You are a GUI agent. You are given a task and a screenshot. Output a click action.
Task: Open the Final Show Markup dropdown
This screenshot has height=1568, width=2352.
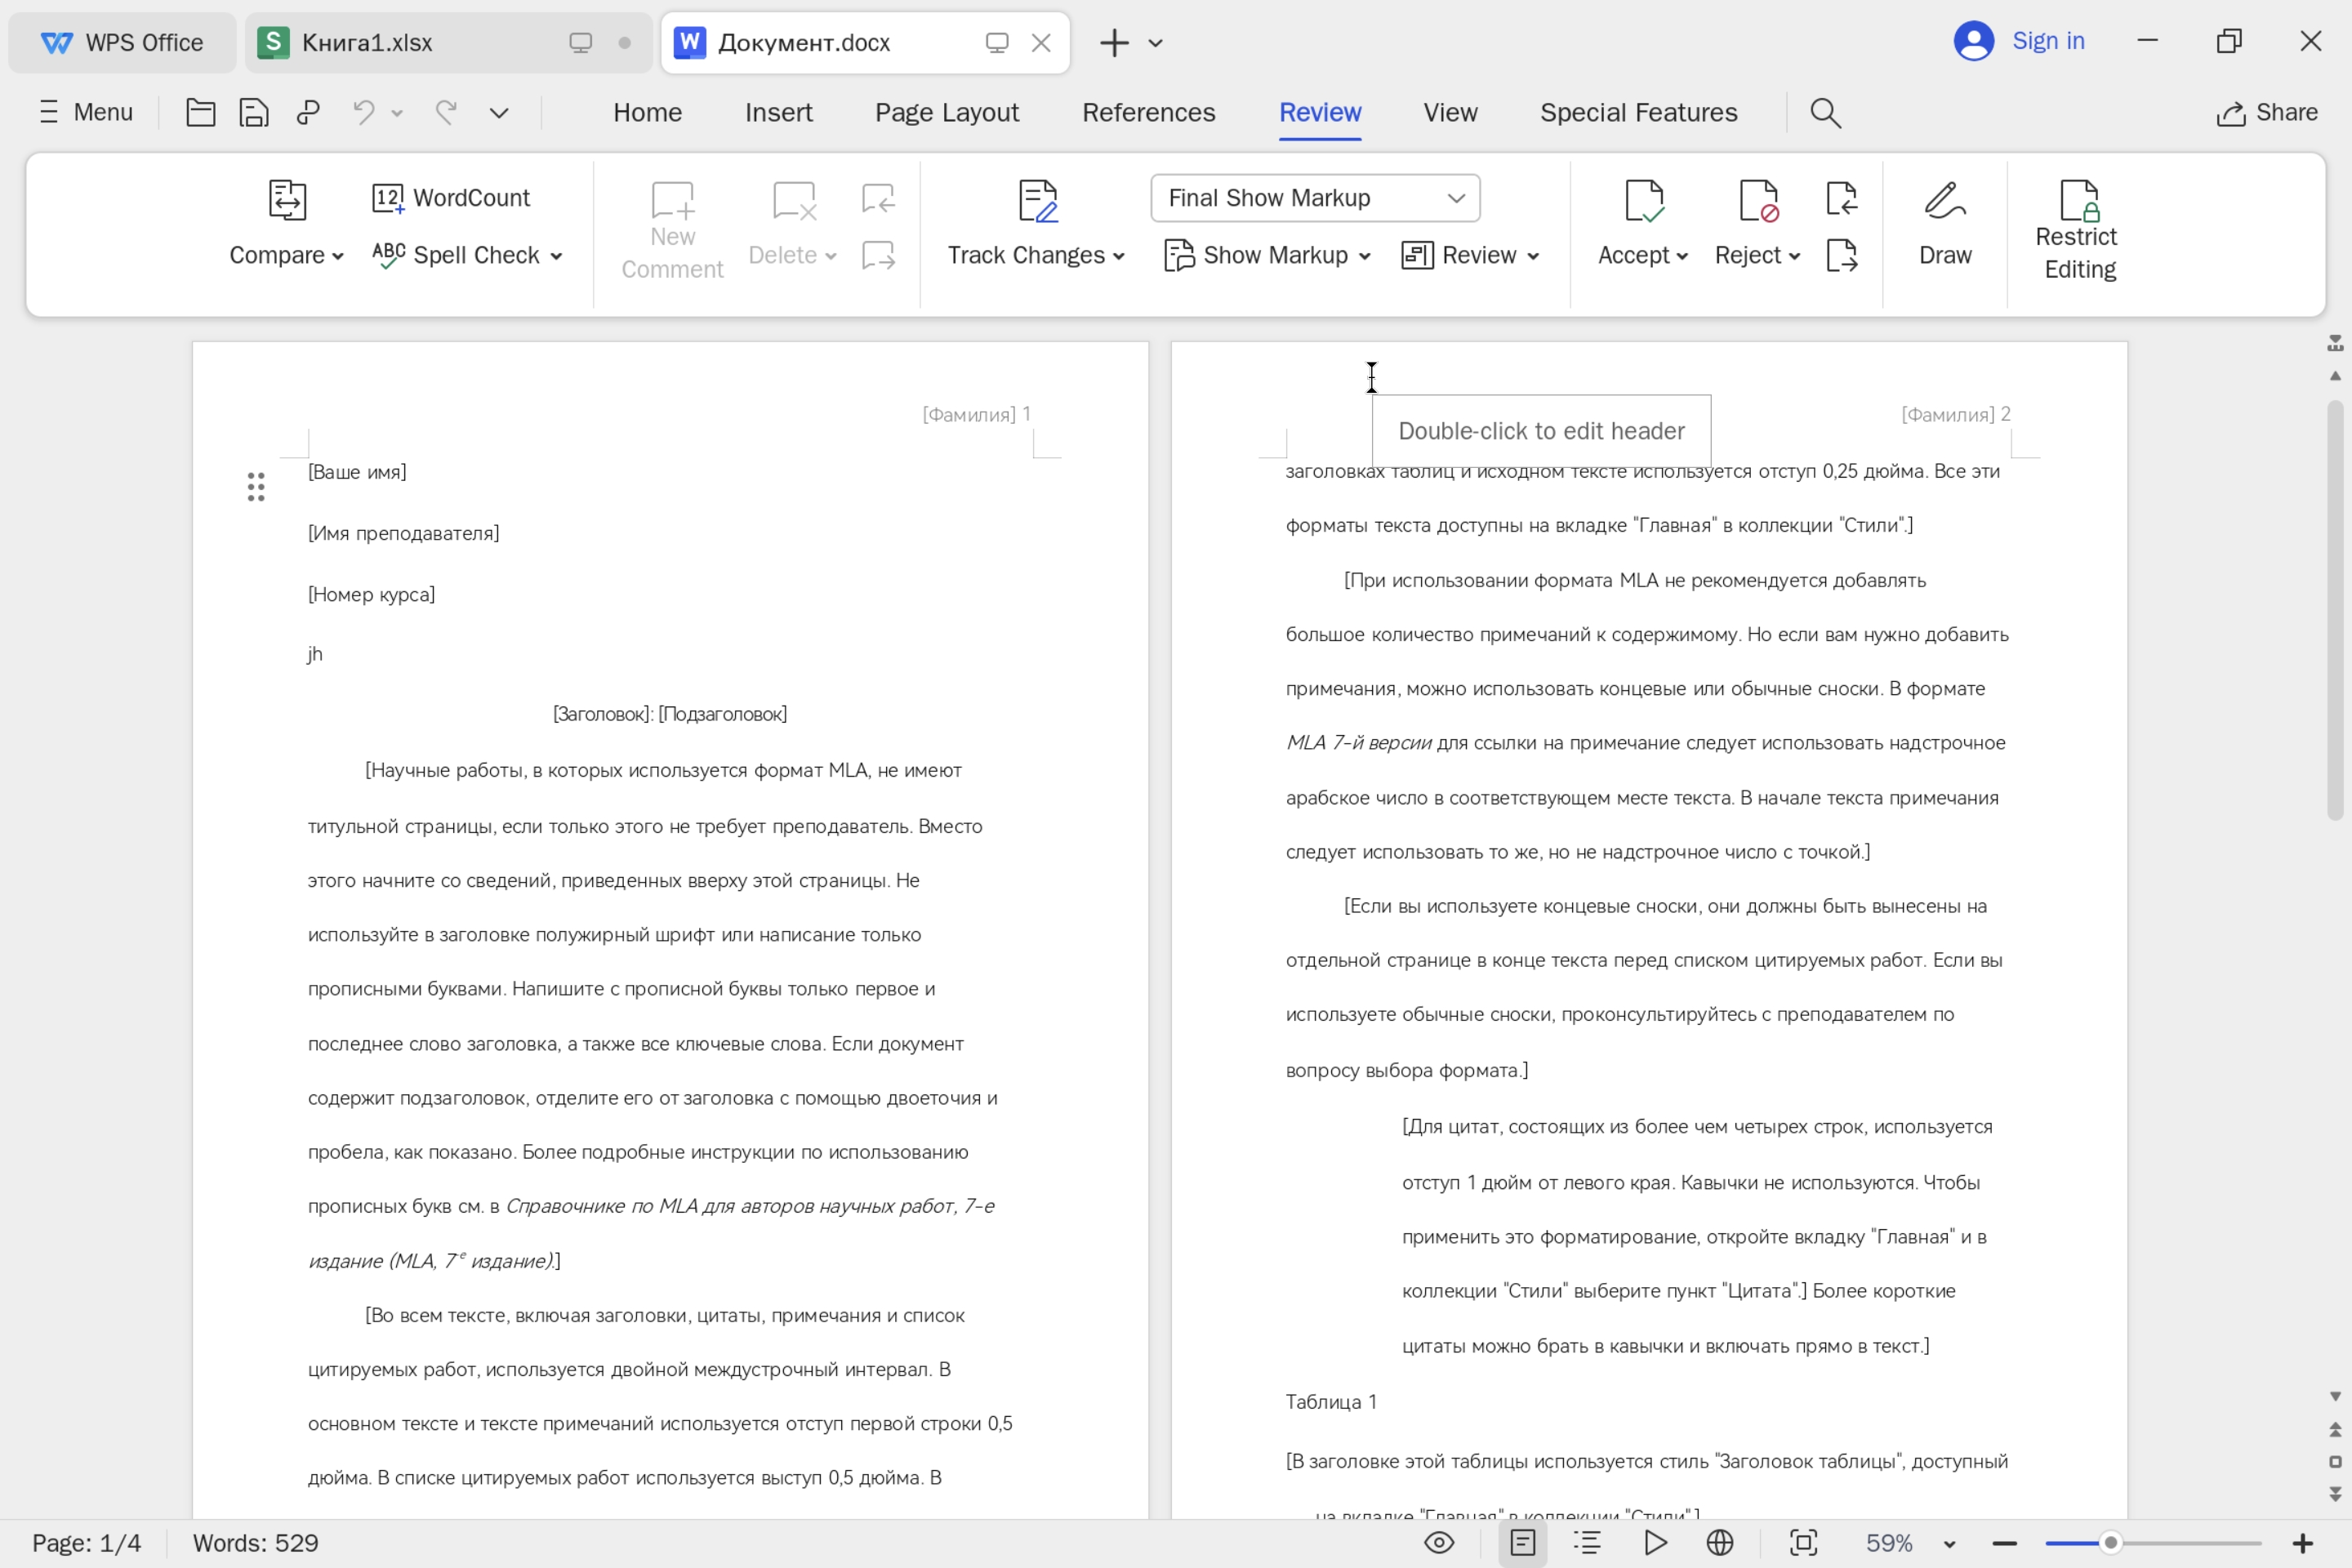point(1314,198)
